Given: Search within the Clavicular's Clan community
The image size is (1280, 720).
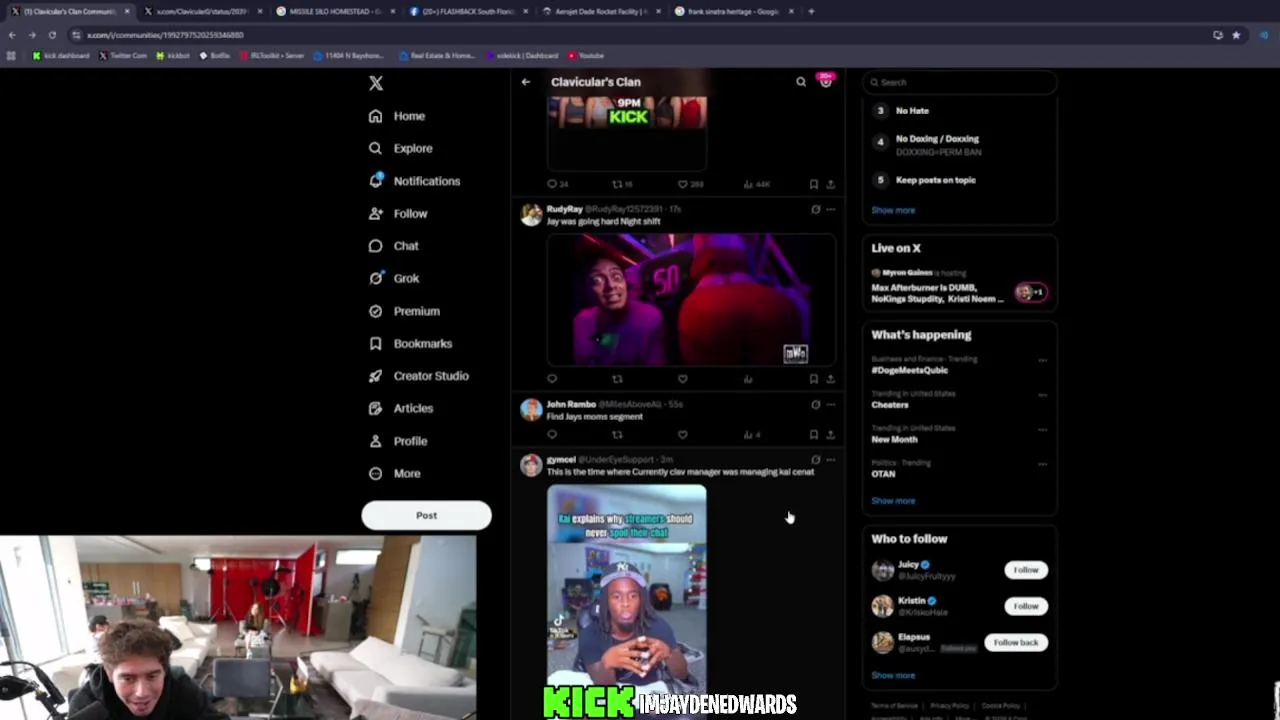Looking at the screenshot, I should coord(801,82).
